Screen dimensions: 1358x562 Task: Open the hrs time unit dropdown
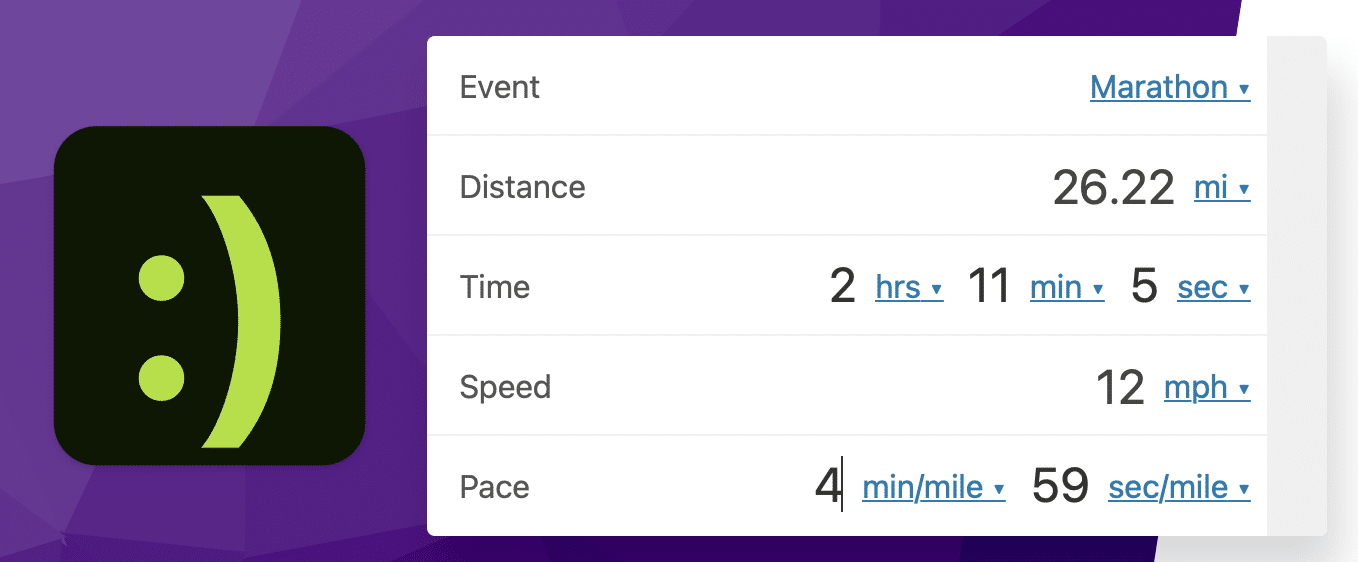tap(908, 288)
